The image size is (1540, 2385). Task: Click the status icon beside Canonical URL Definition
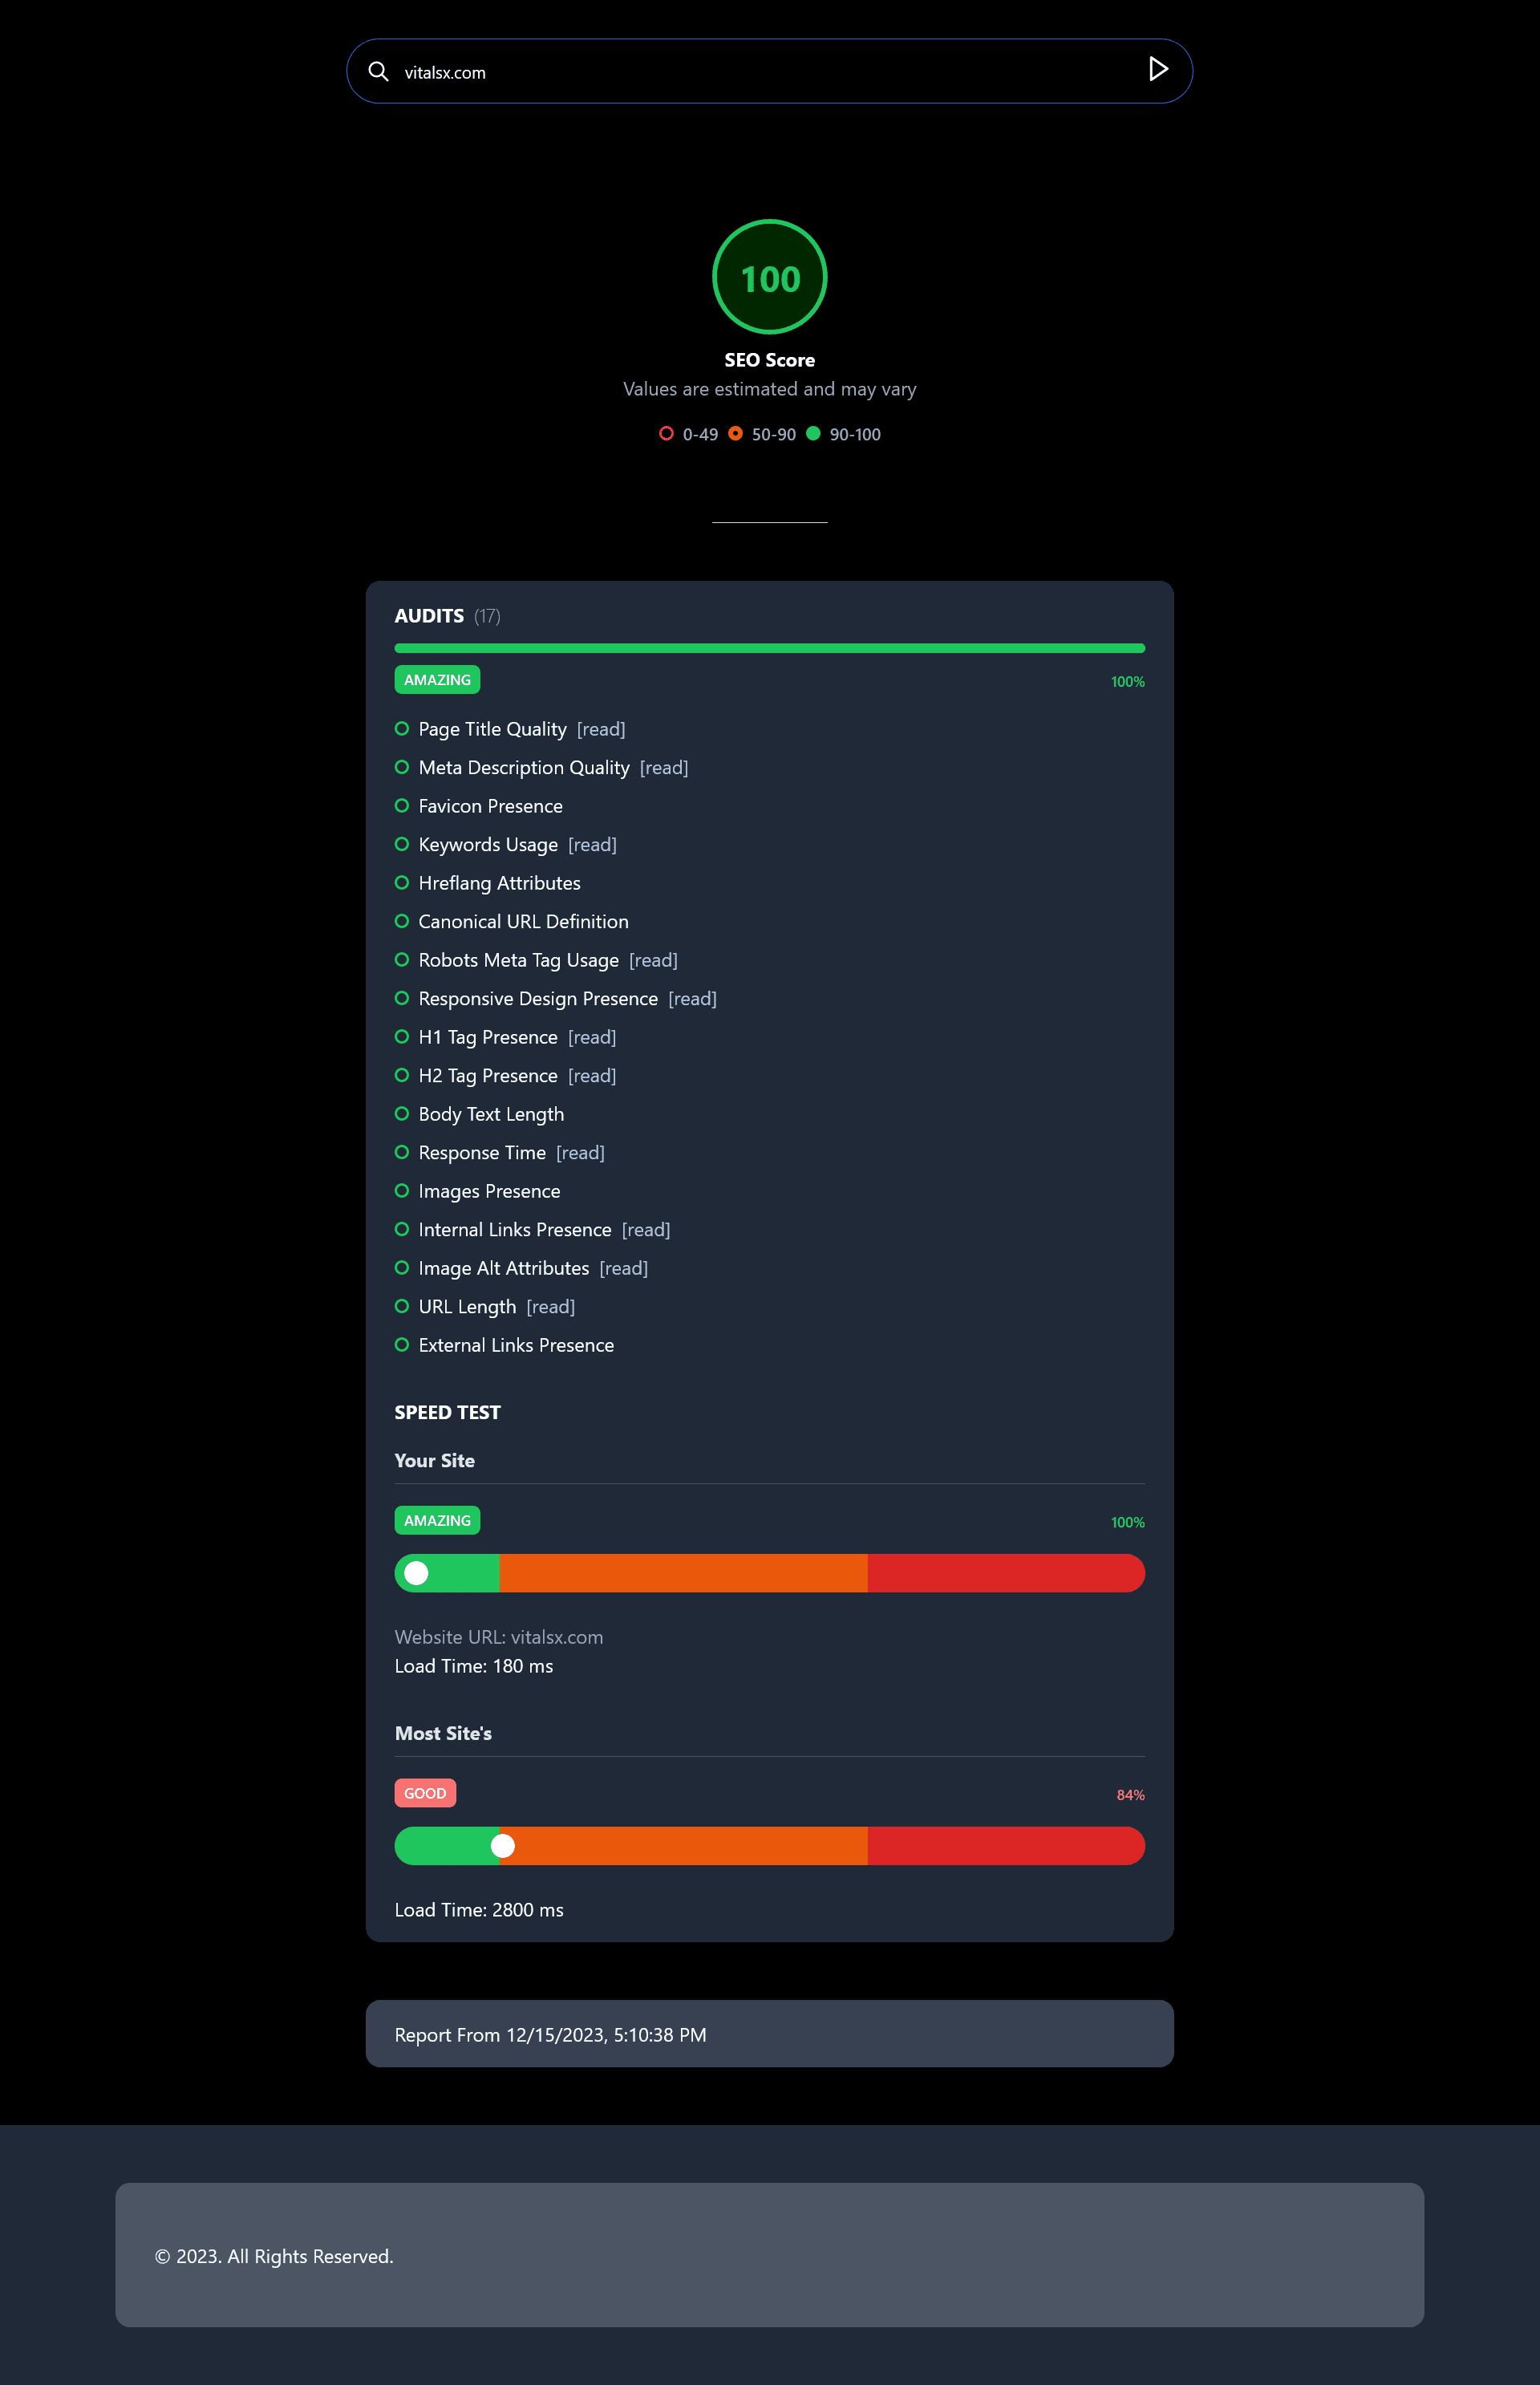tap(402, 921)
